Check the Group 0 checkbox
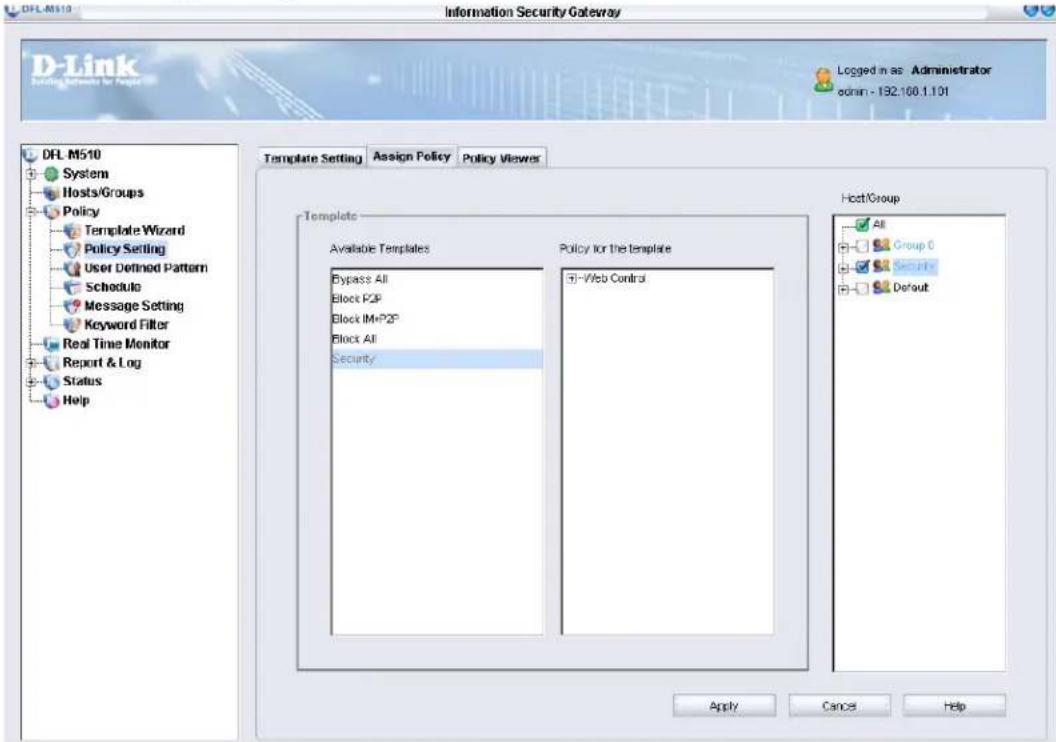The height and width of the screenshot is (742, 1056). (862, 246)
